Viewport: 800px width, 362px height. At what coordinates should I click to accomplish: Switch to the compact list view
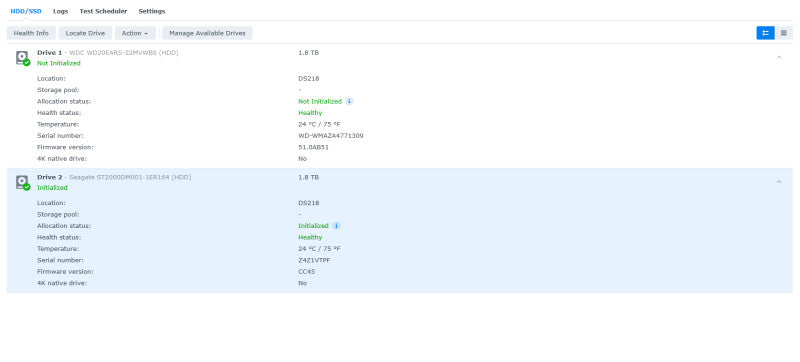[x=784, y=33]
